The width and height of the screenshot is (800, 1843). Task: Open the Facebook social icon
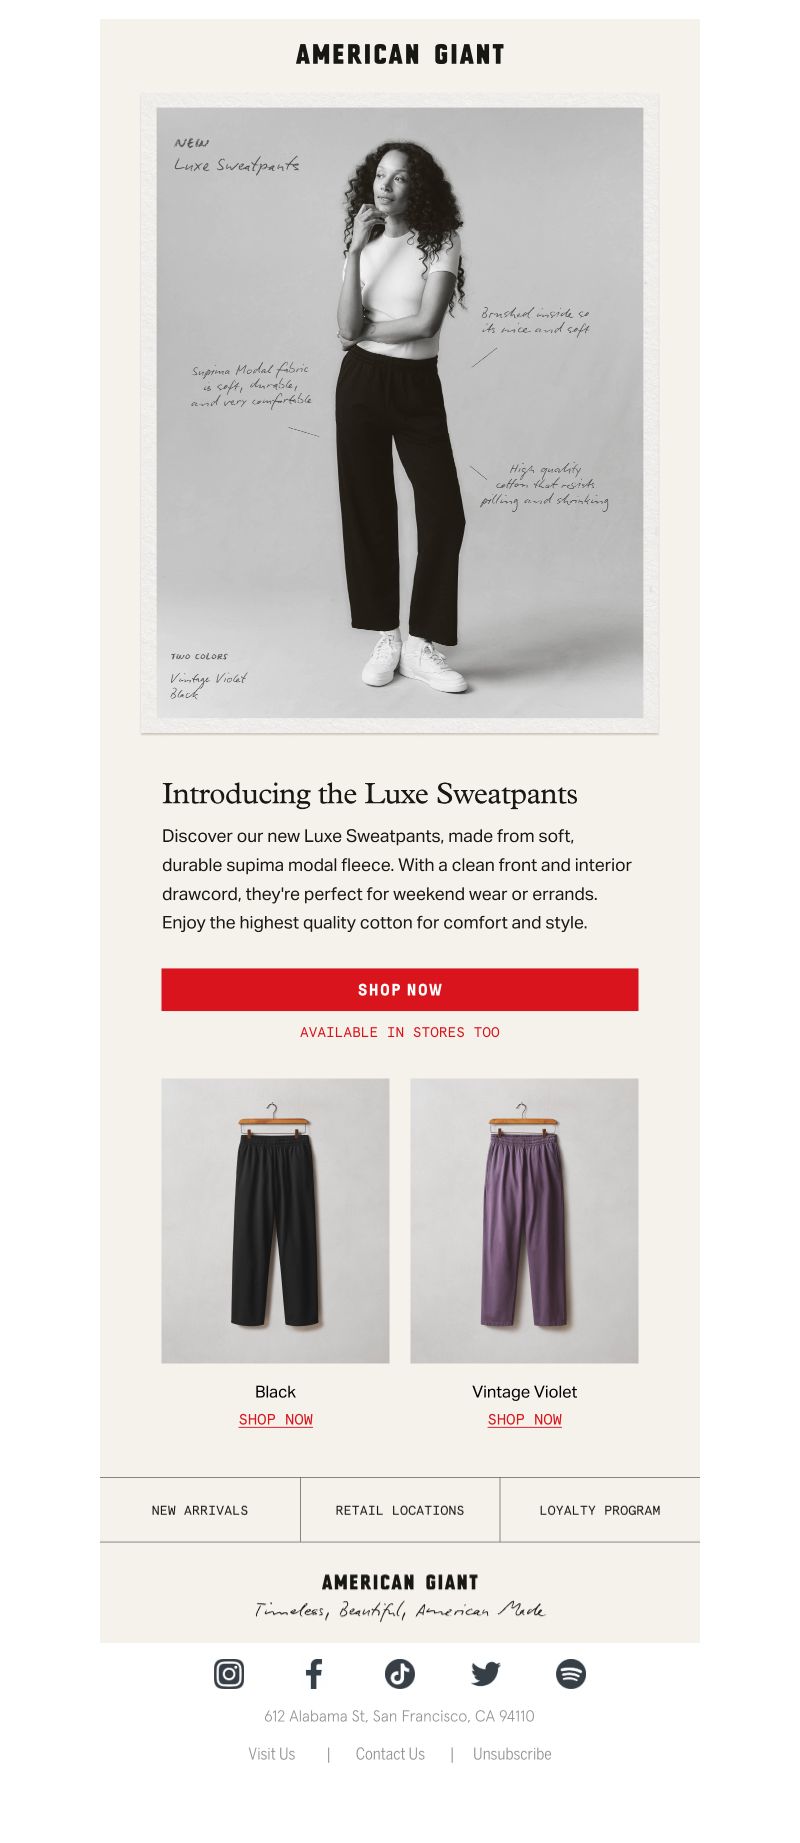(314, 1673)
